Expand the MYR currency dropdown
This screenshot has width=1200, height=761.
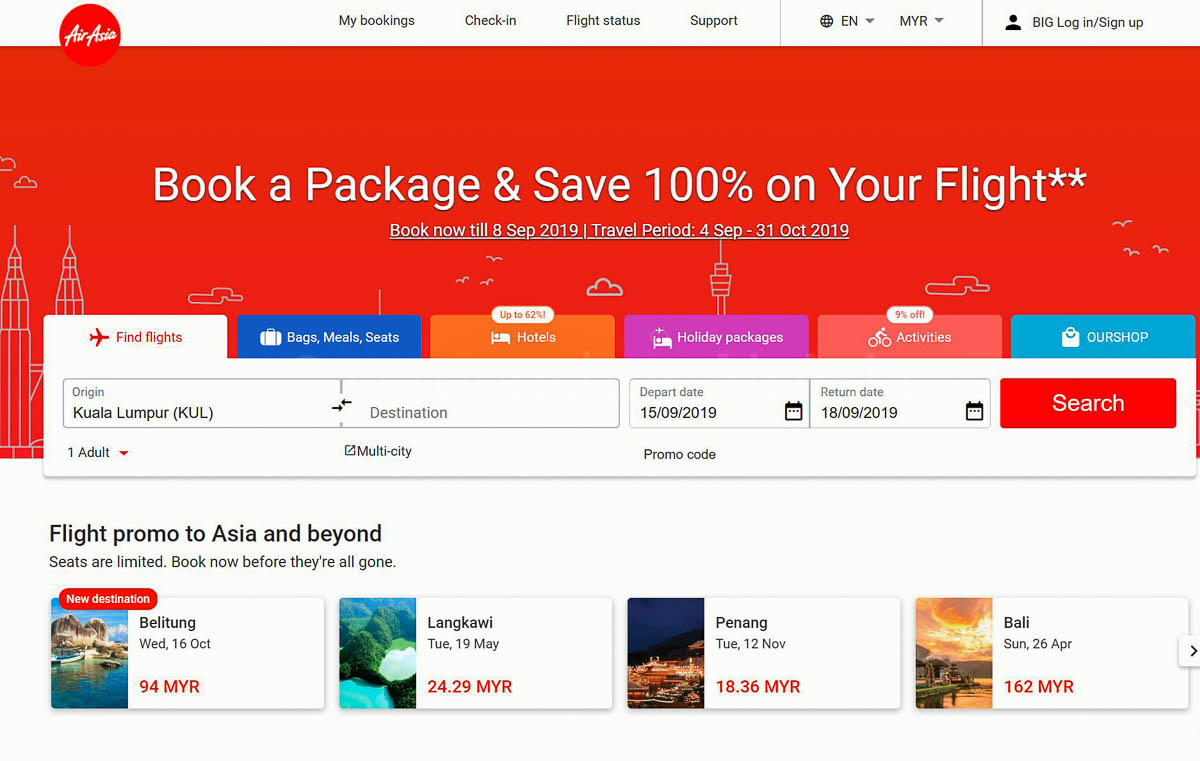[x=921, y=21]
